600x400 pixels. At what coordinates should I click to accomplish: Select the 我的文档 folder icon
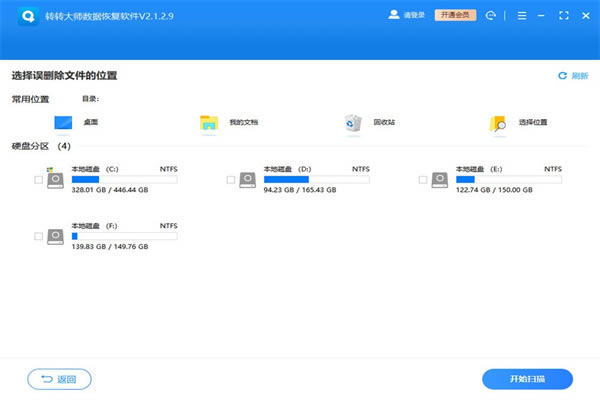click(x=209, y=123)
